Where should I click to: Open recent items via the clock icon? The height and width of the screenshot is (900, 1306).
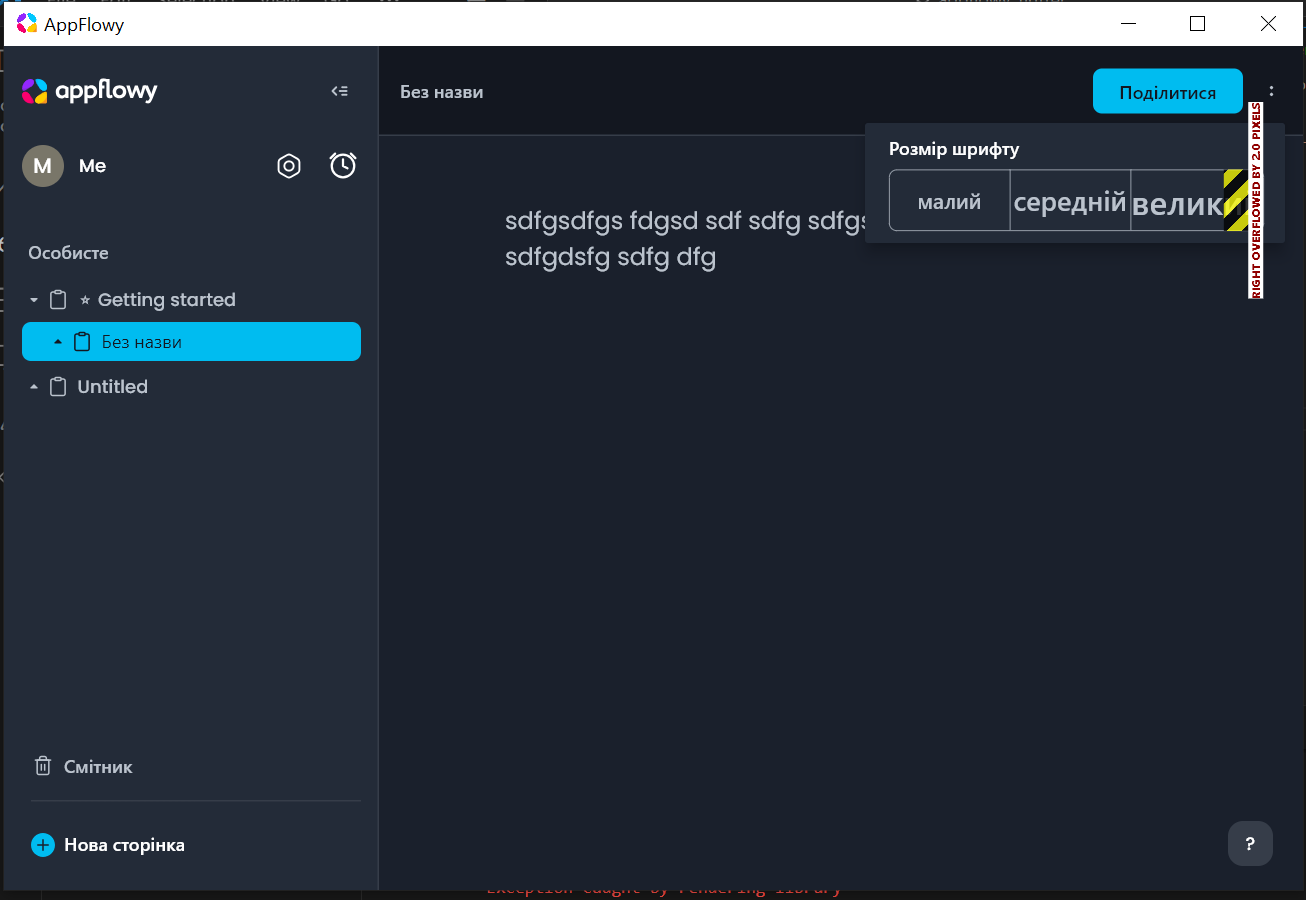(343, 165)
